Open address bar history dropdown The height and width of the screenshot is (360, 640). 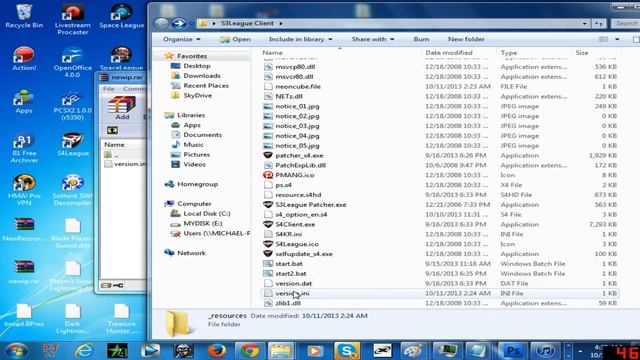point(584,24)
